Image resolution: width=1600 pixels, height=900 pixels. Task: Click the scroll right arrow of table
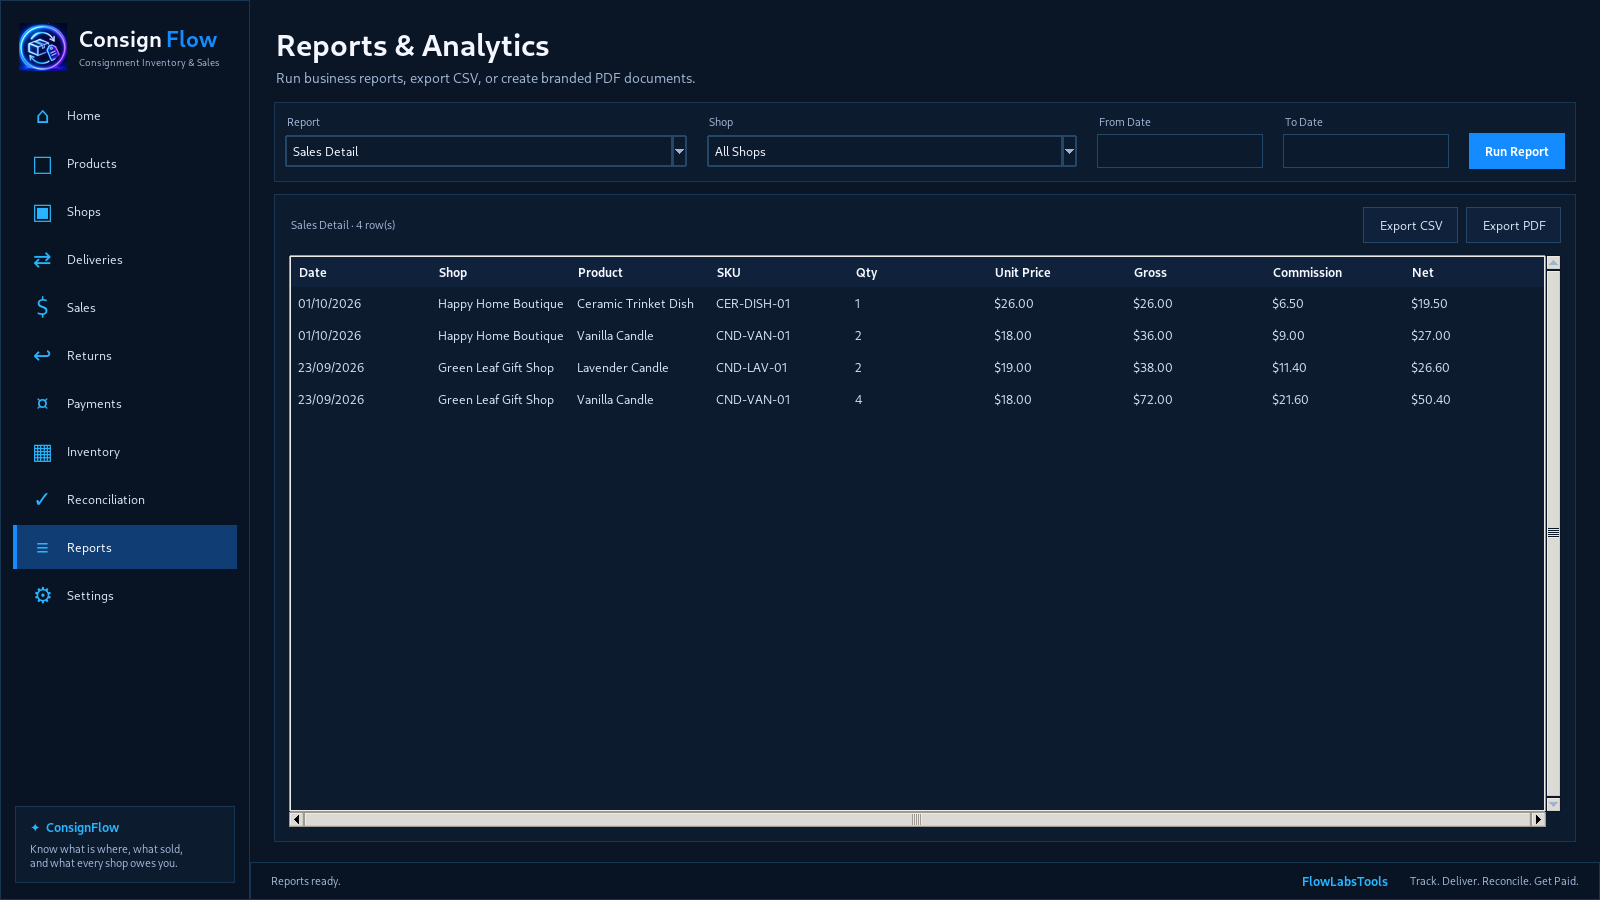coord(1538,819)
